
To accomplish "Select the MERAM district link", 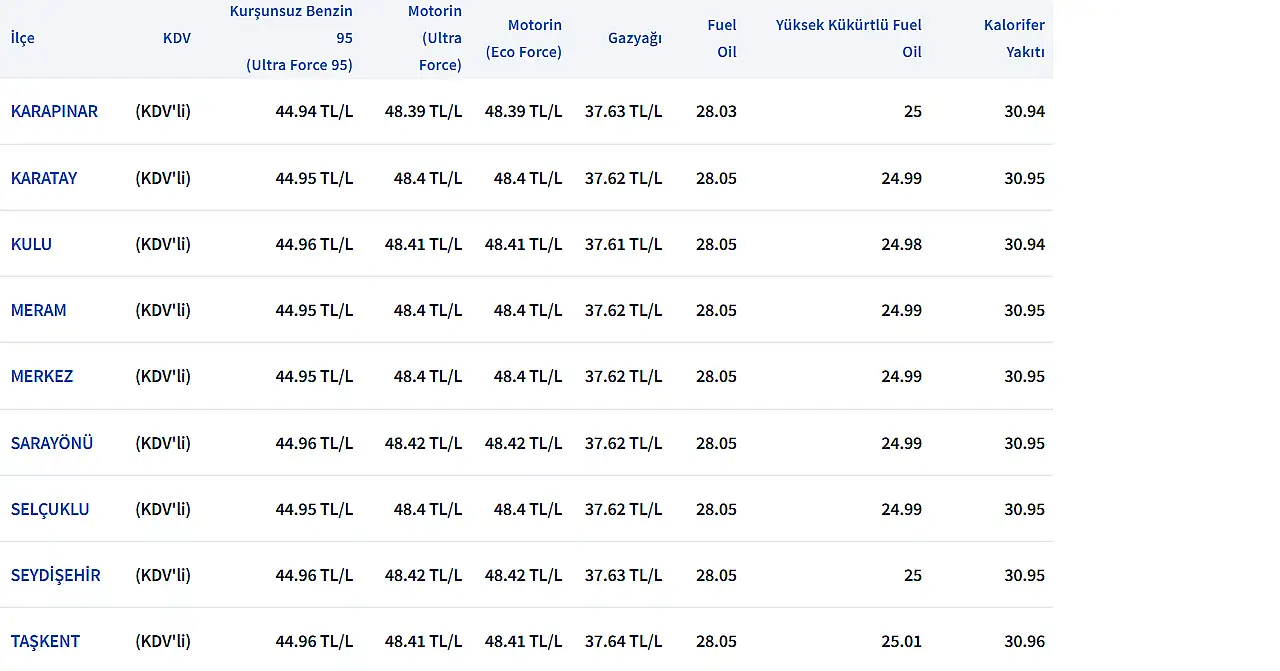I will [x=38, y=310].
